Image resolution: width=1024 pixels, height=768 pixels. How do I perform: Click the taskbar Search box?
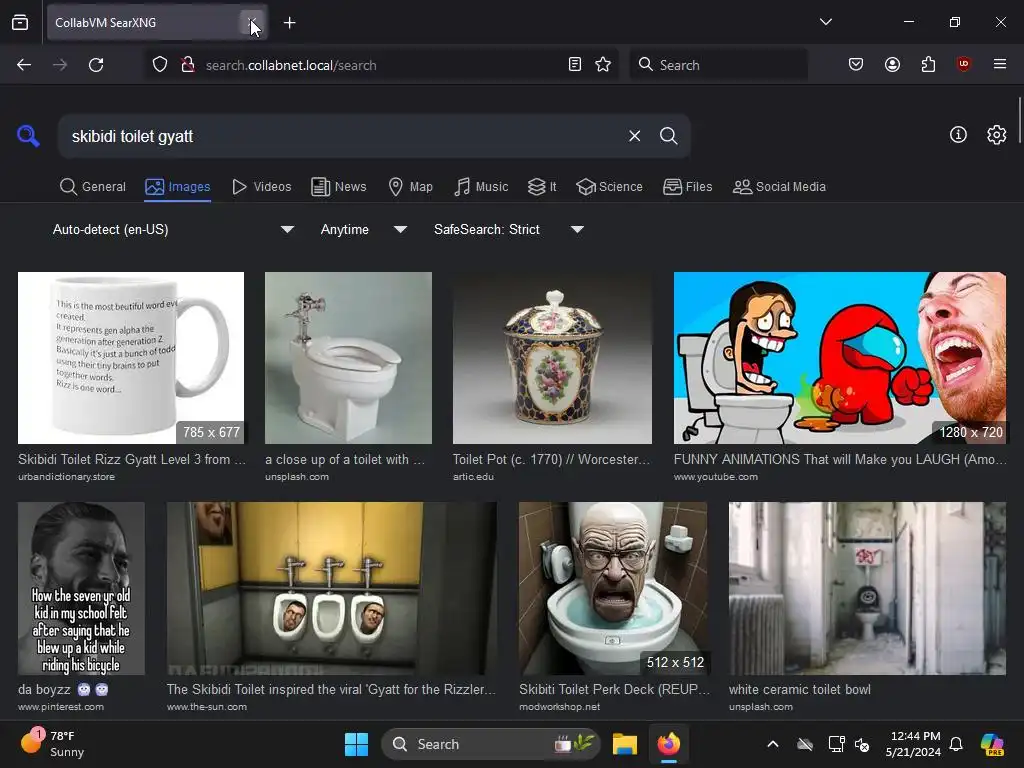coord(491,744)
